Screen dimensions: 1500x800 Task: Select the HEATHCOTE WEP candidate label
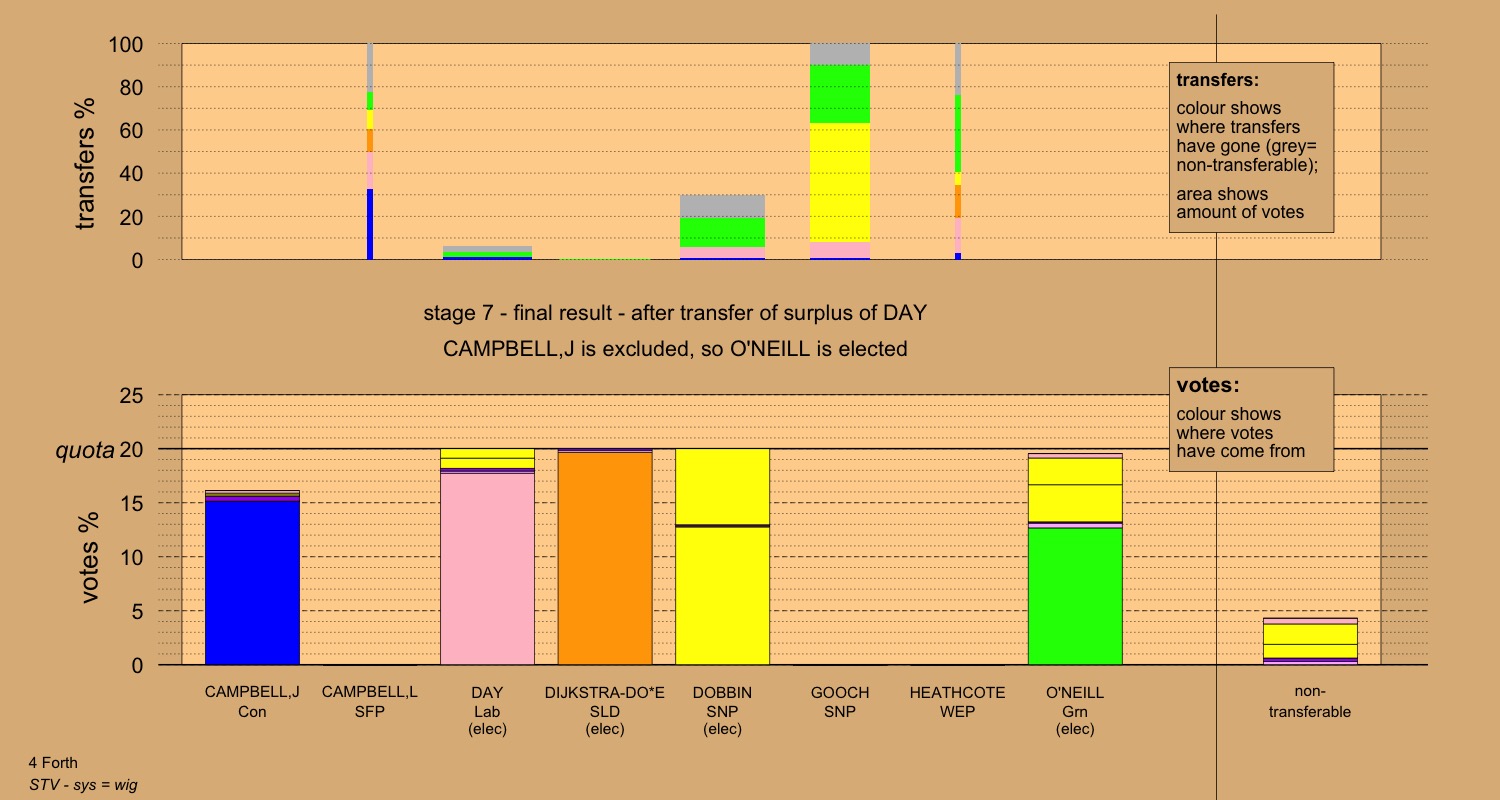958,702
